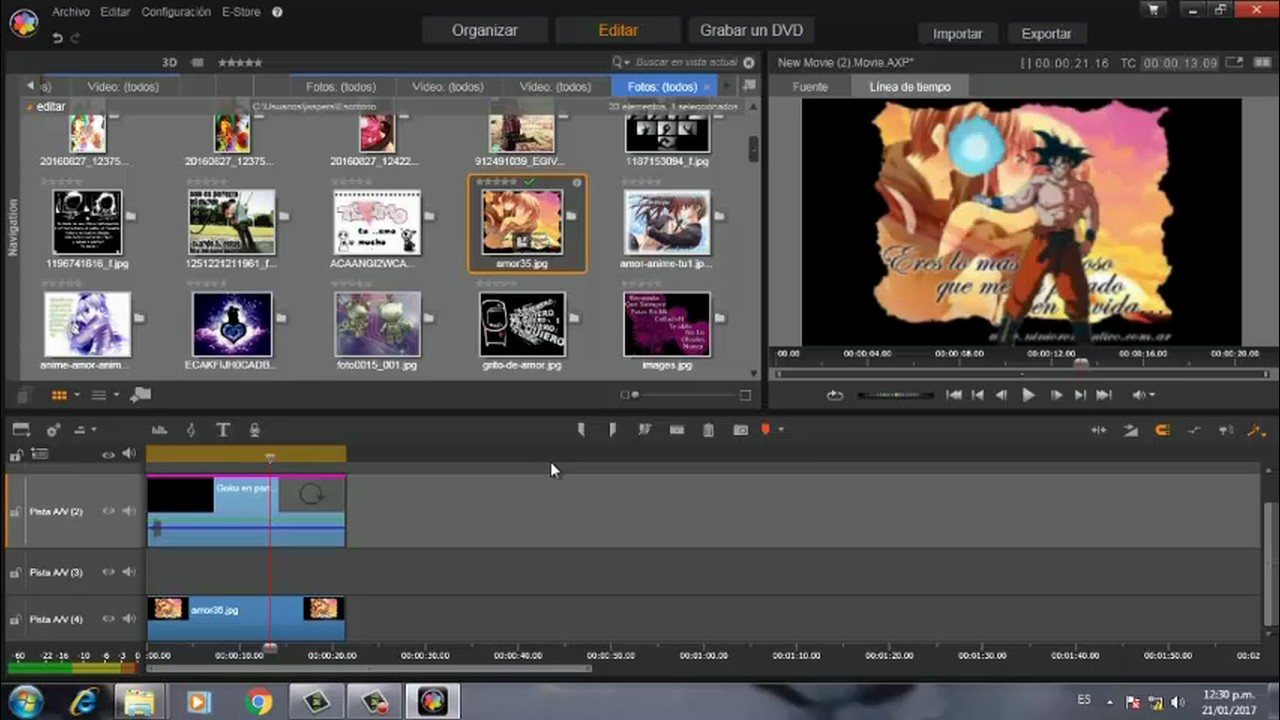This screenshot has width=1280, height=720.
Task: Click the Importar button
Action: pyautogui.click(x=957, y=33)
